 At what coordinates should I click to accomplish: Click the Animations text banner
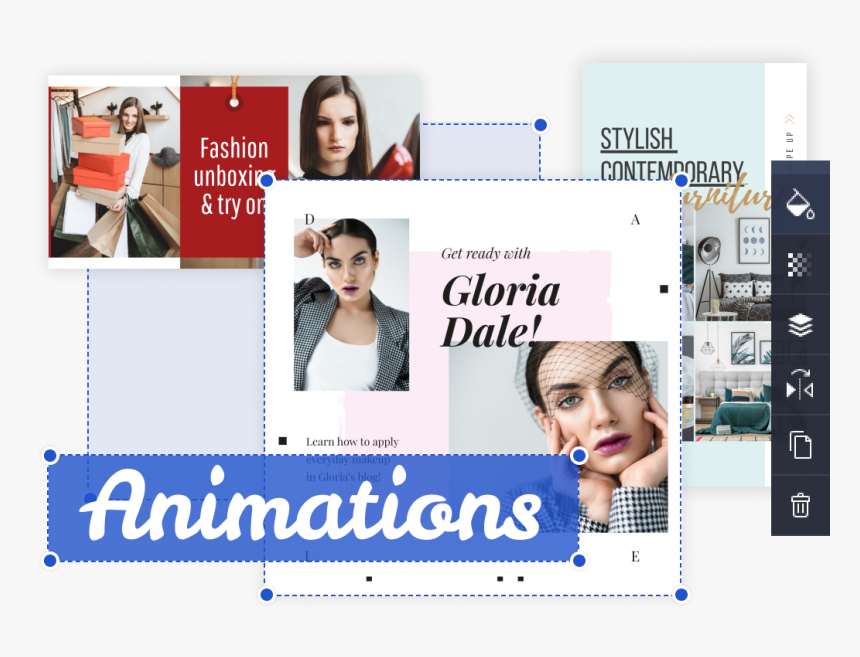point(313,508)
